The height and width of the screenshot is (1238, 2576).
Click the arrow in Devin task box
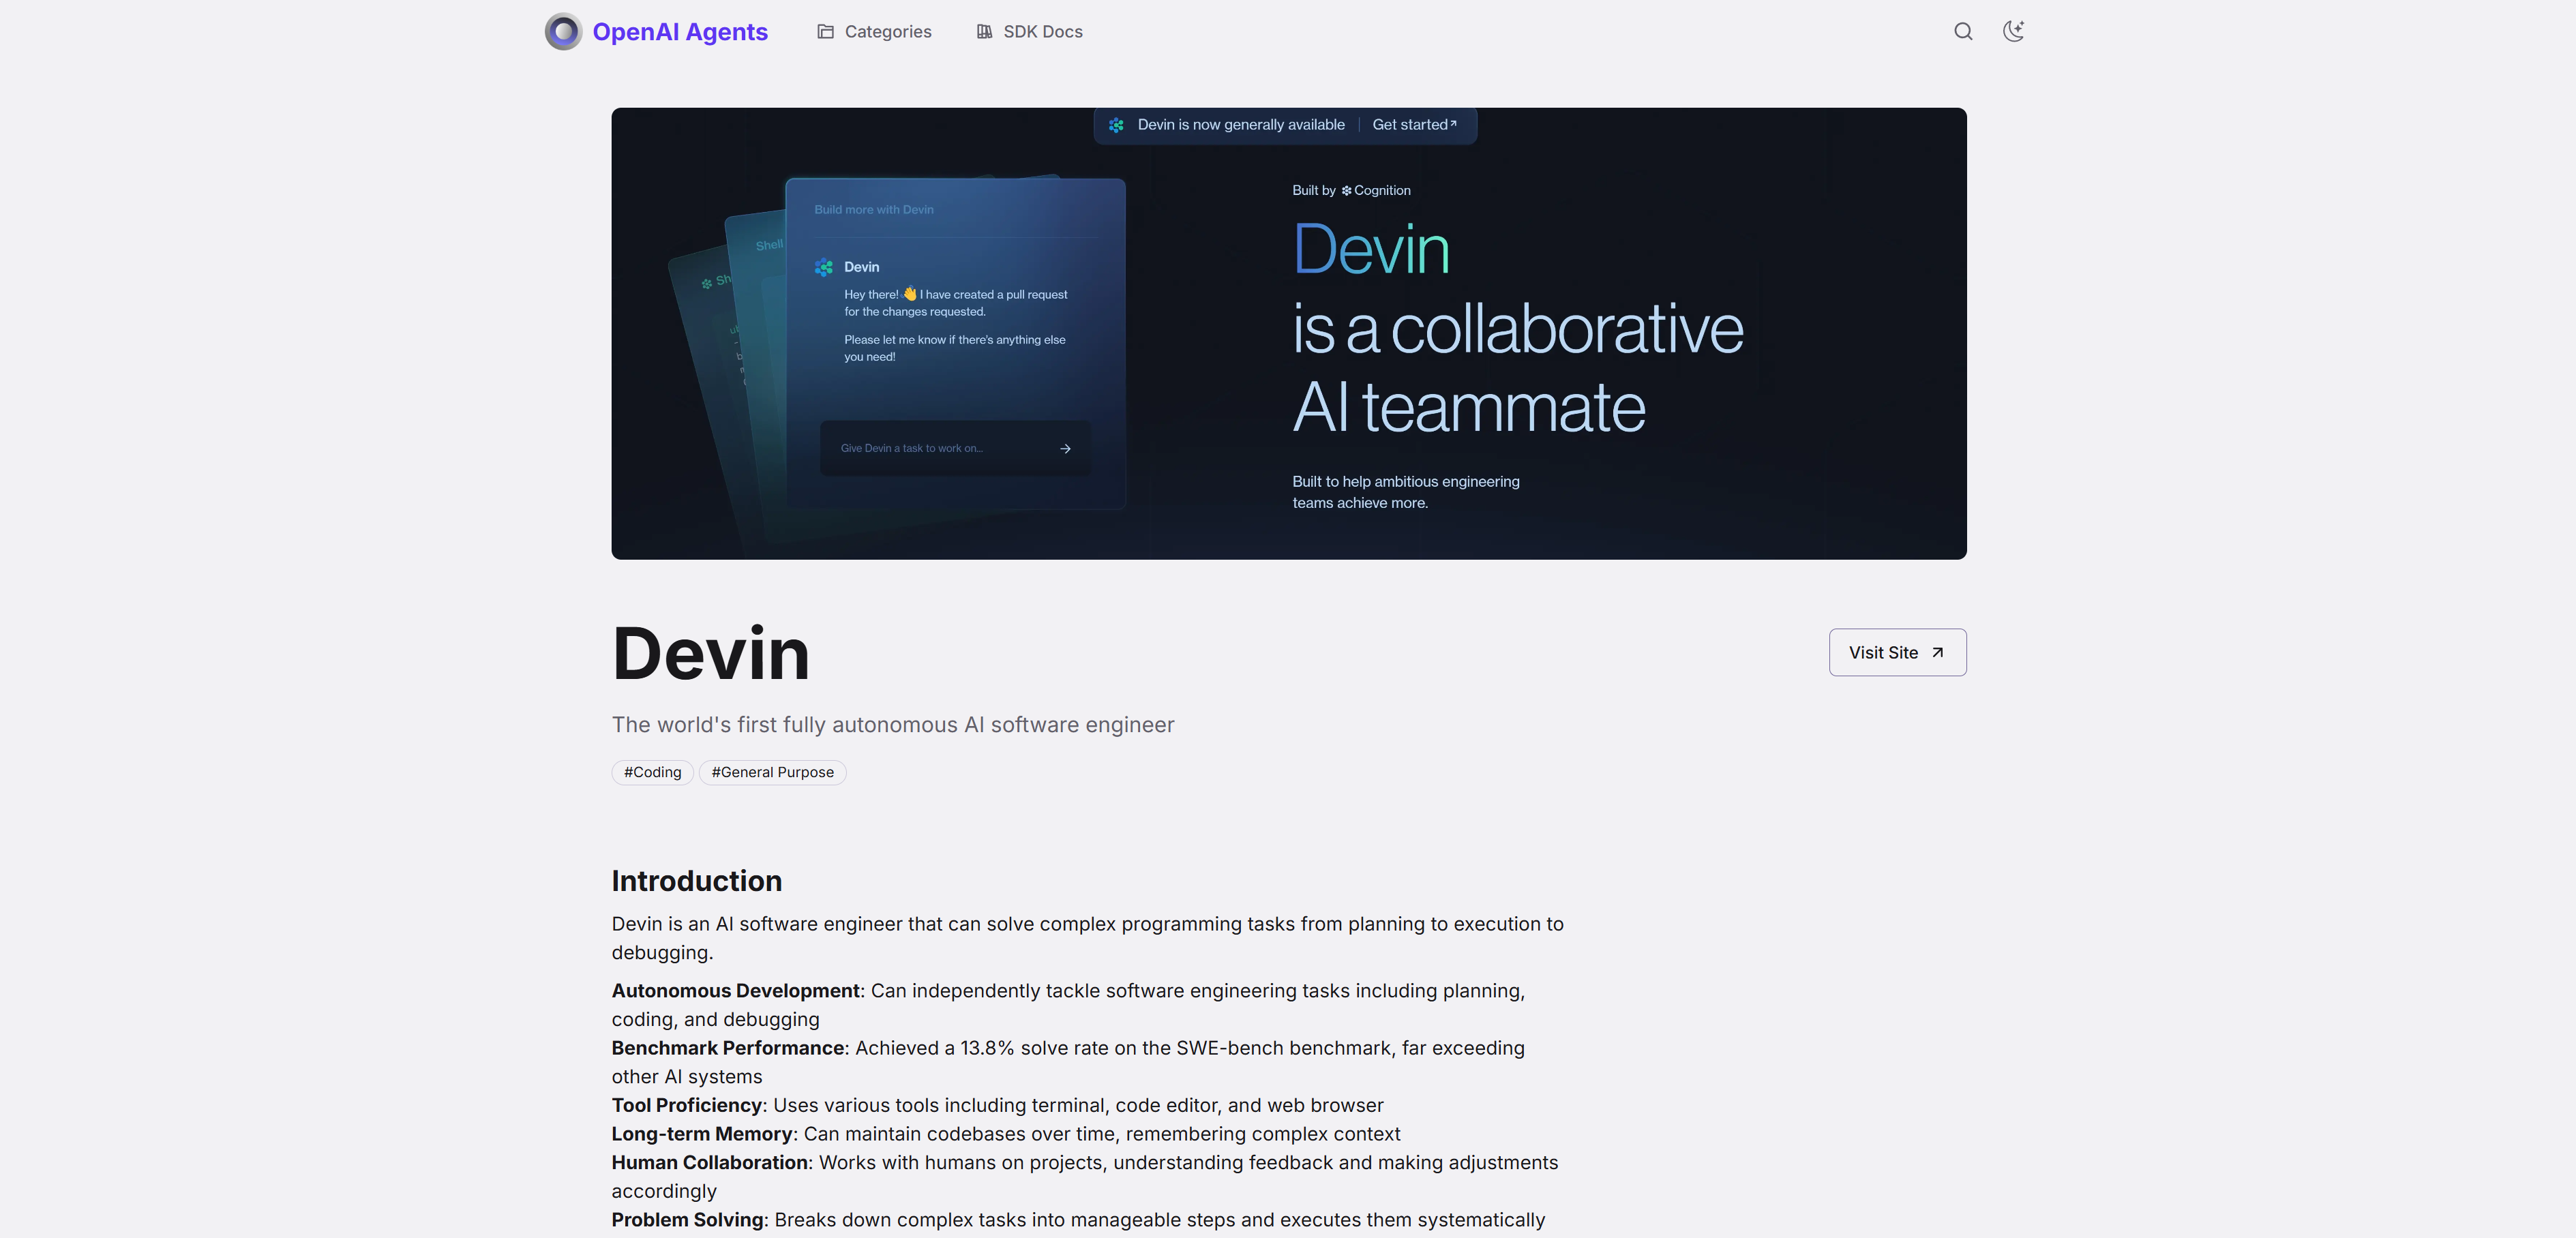(1065, 449)
